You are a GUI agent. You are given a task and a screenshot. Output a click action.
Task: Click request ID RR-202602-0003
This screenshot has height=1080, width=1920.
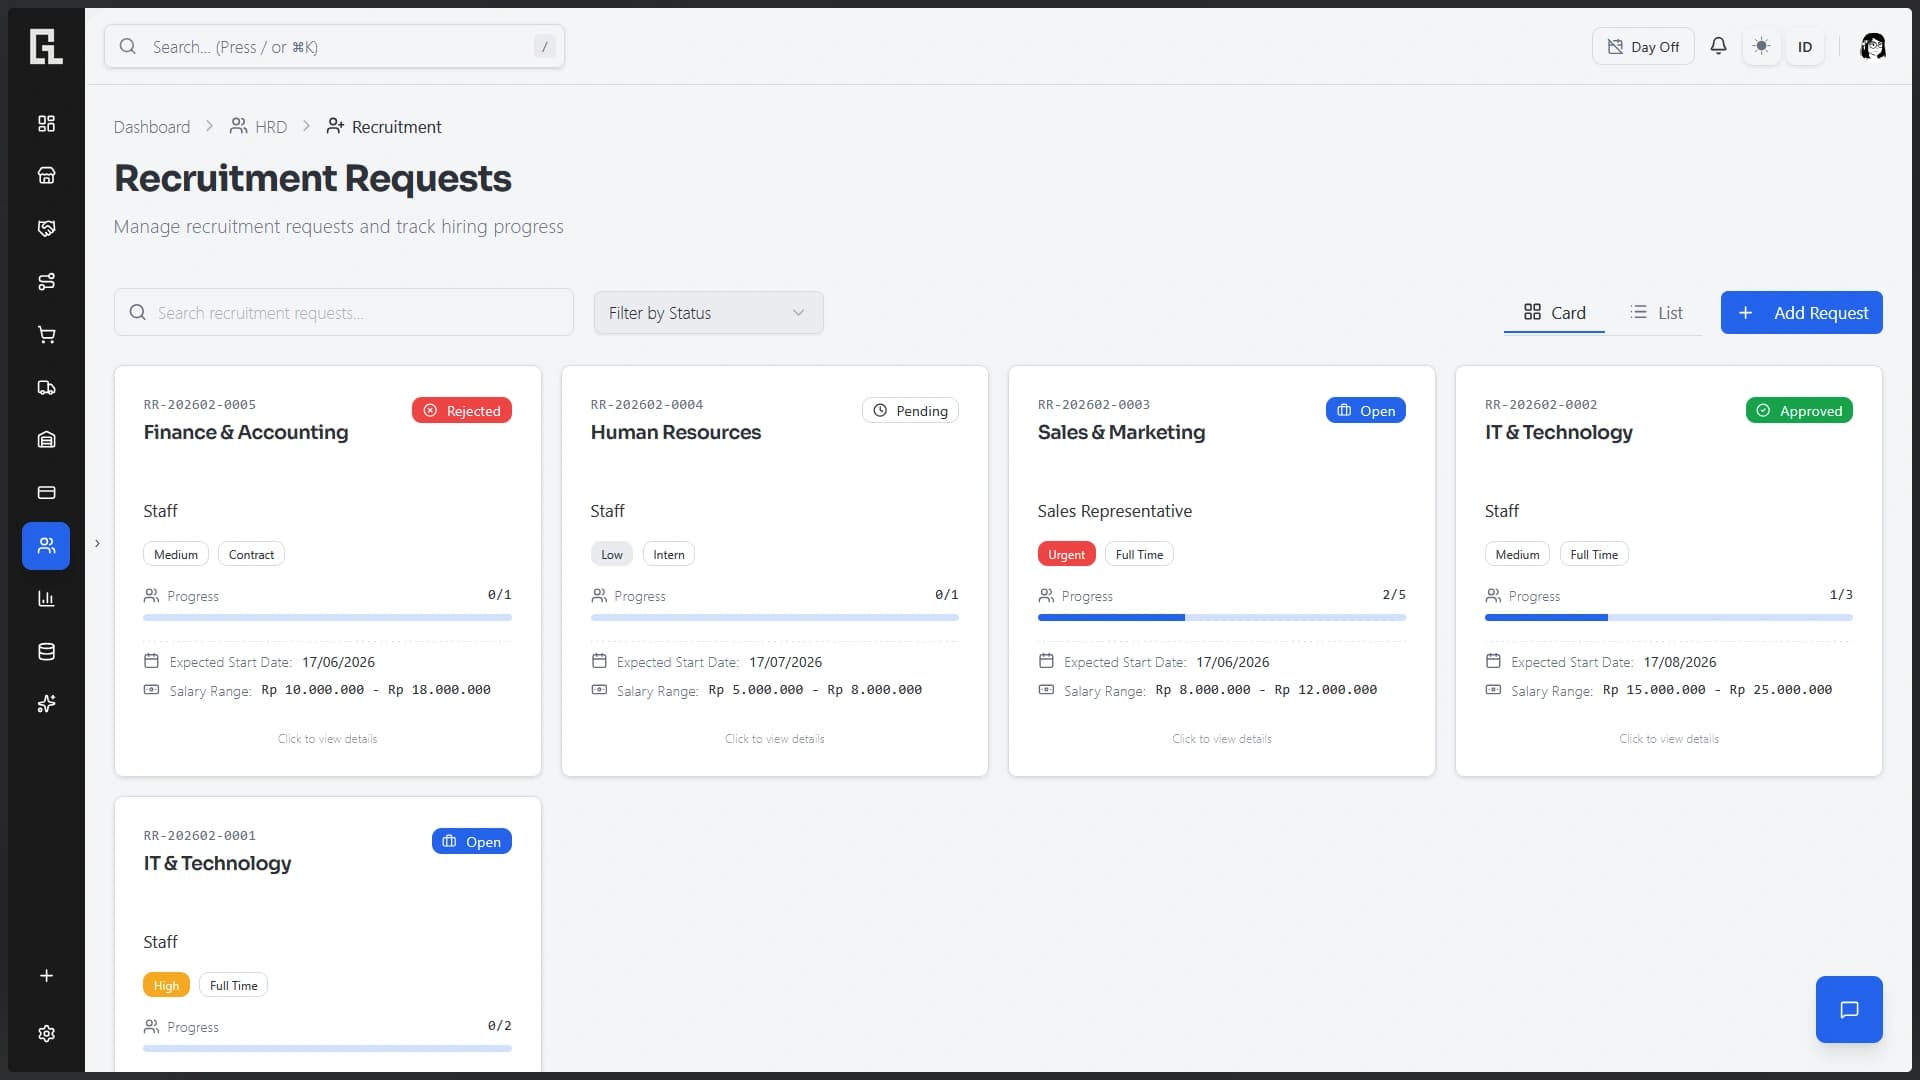pyautogui.click(x=1094, y=405)
